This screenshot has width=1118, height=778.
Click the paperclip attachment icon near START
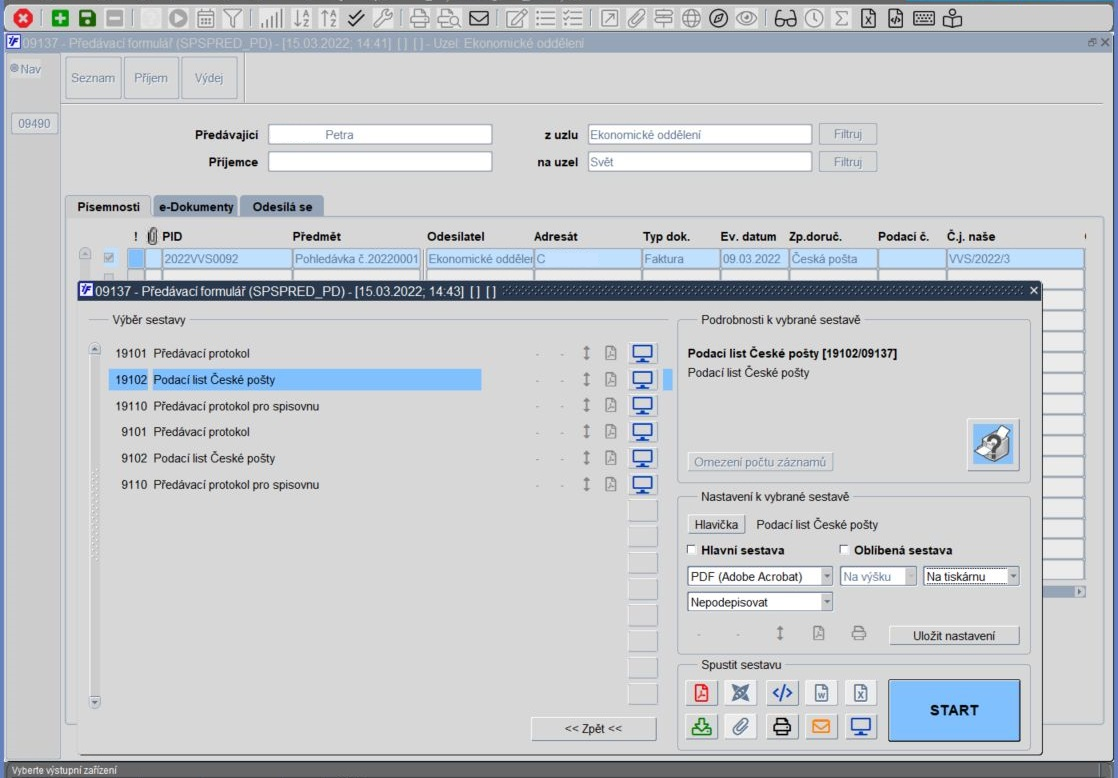pyautogui.click(x=741, y=727)
